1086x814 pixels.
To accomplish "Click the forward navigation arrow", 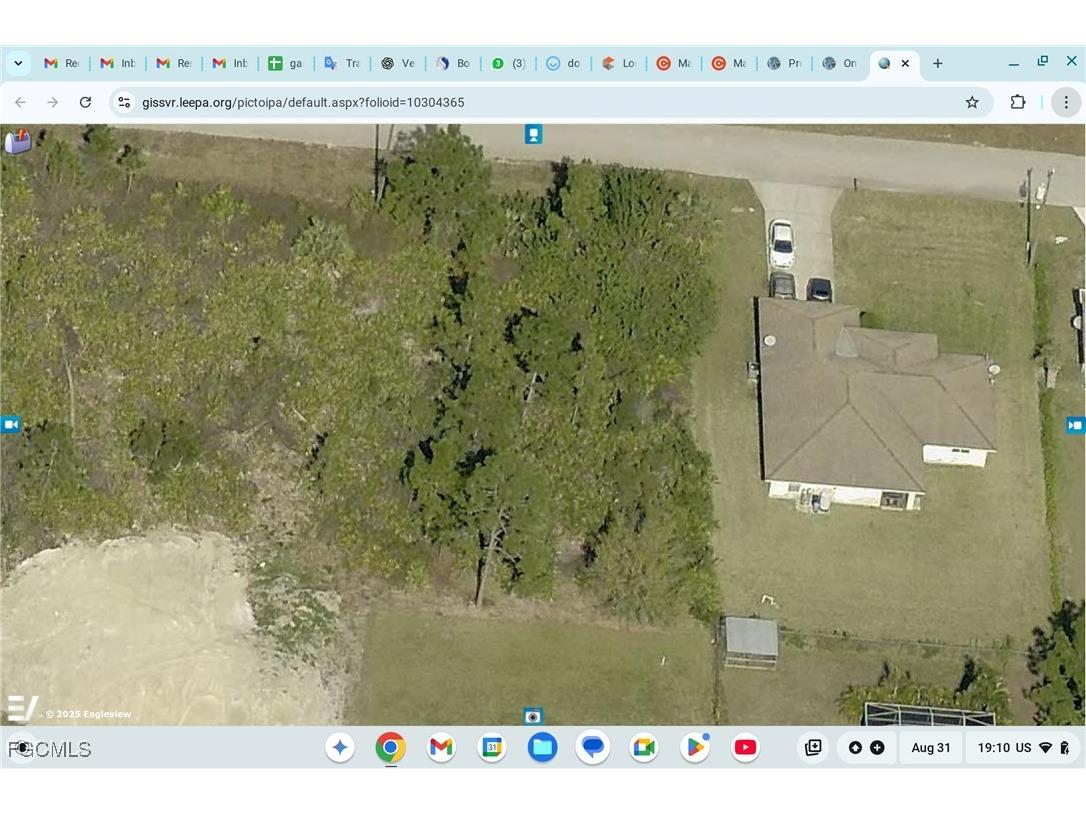I will tap(52, 101).
